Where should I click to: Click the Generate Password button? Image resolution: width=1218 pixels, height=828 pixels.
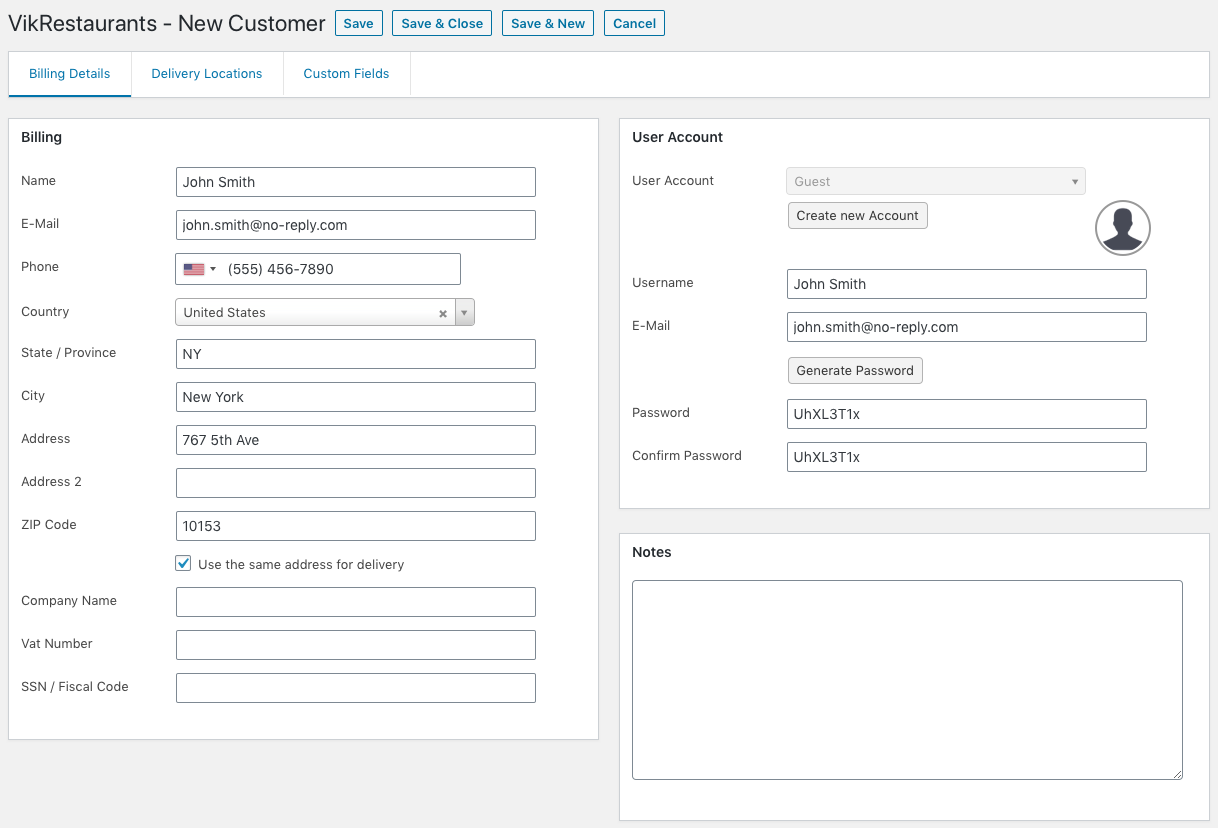[x=855, y=370]
